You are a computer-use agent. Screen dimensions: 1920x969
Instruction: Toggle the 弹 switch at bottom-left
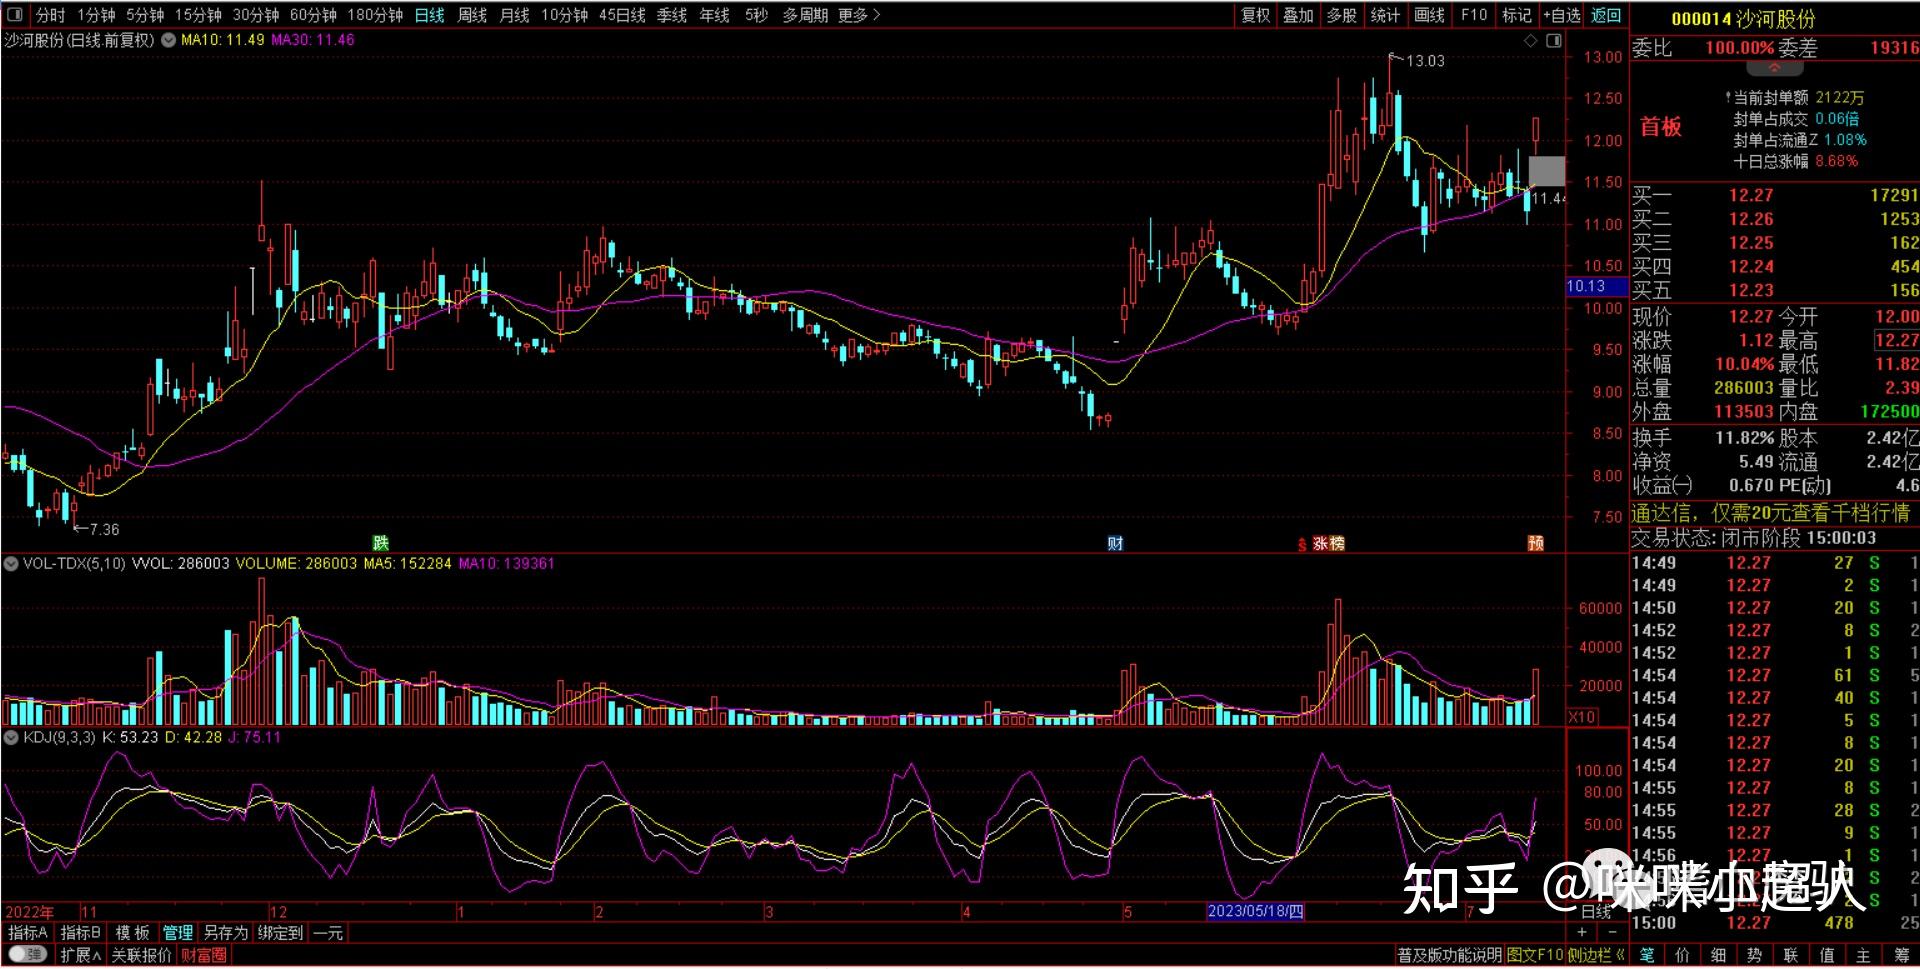tap(28, 955)
